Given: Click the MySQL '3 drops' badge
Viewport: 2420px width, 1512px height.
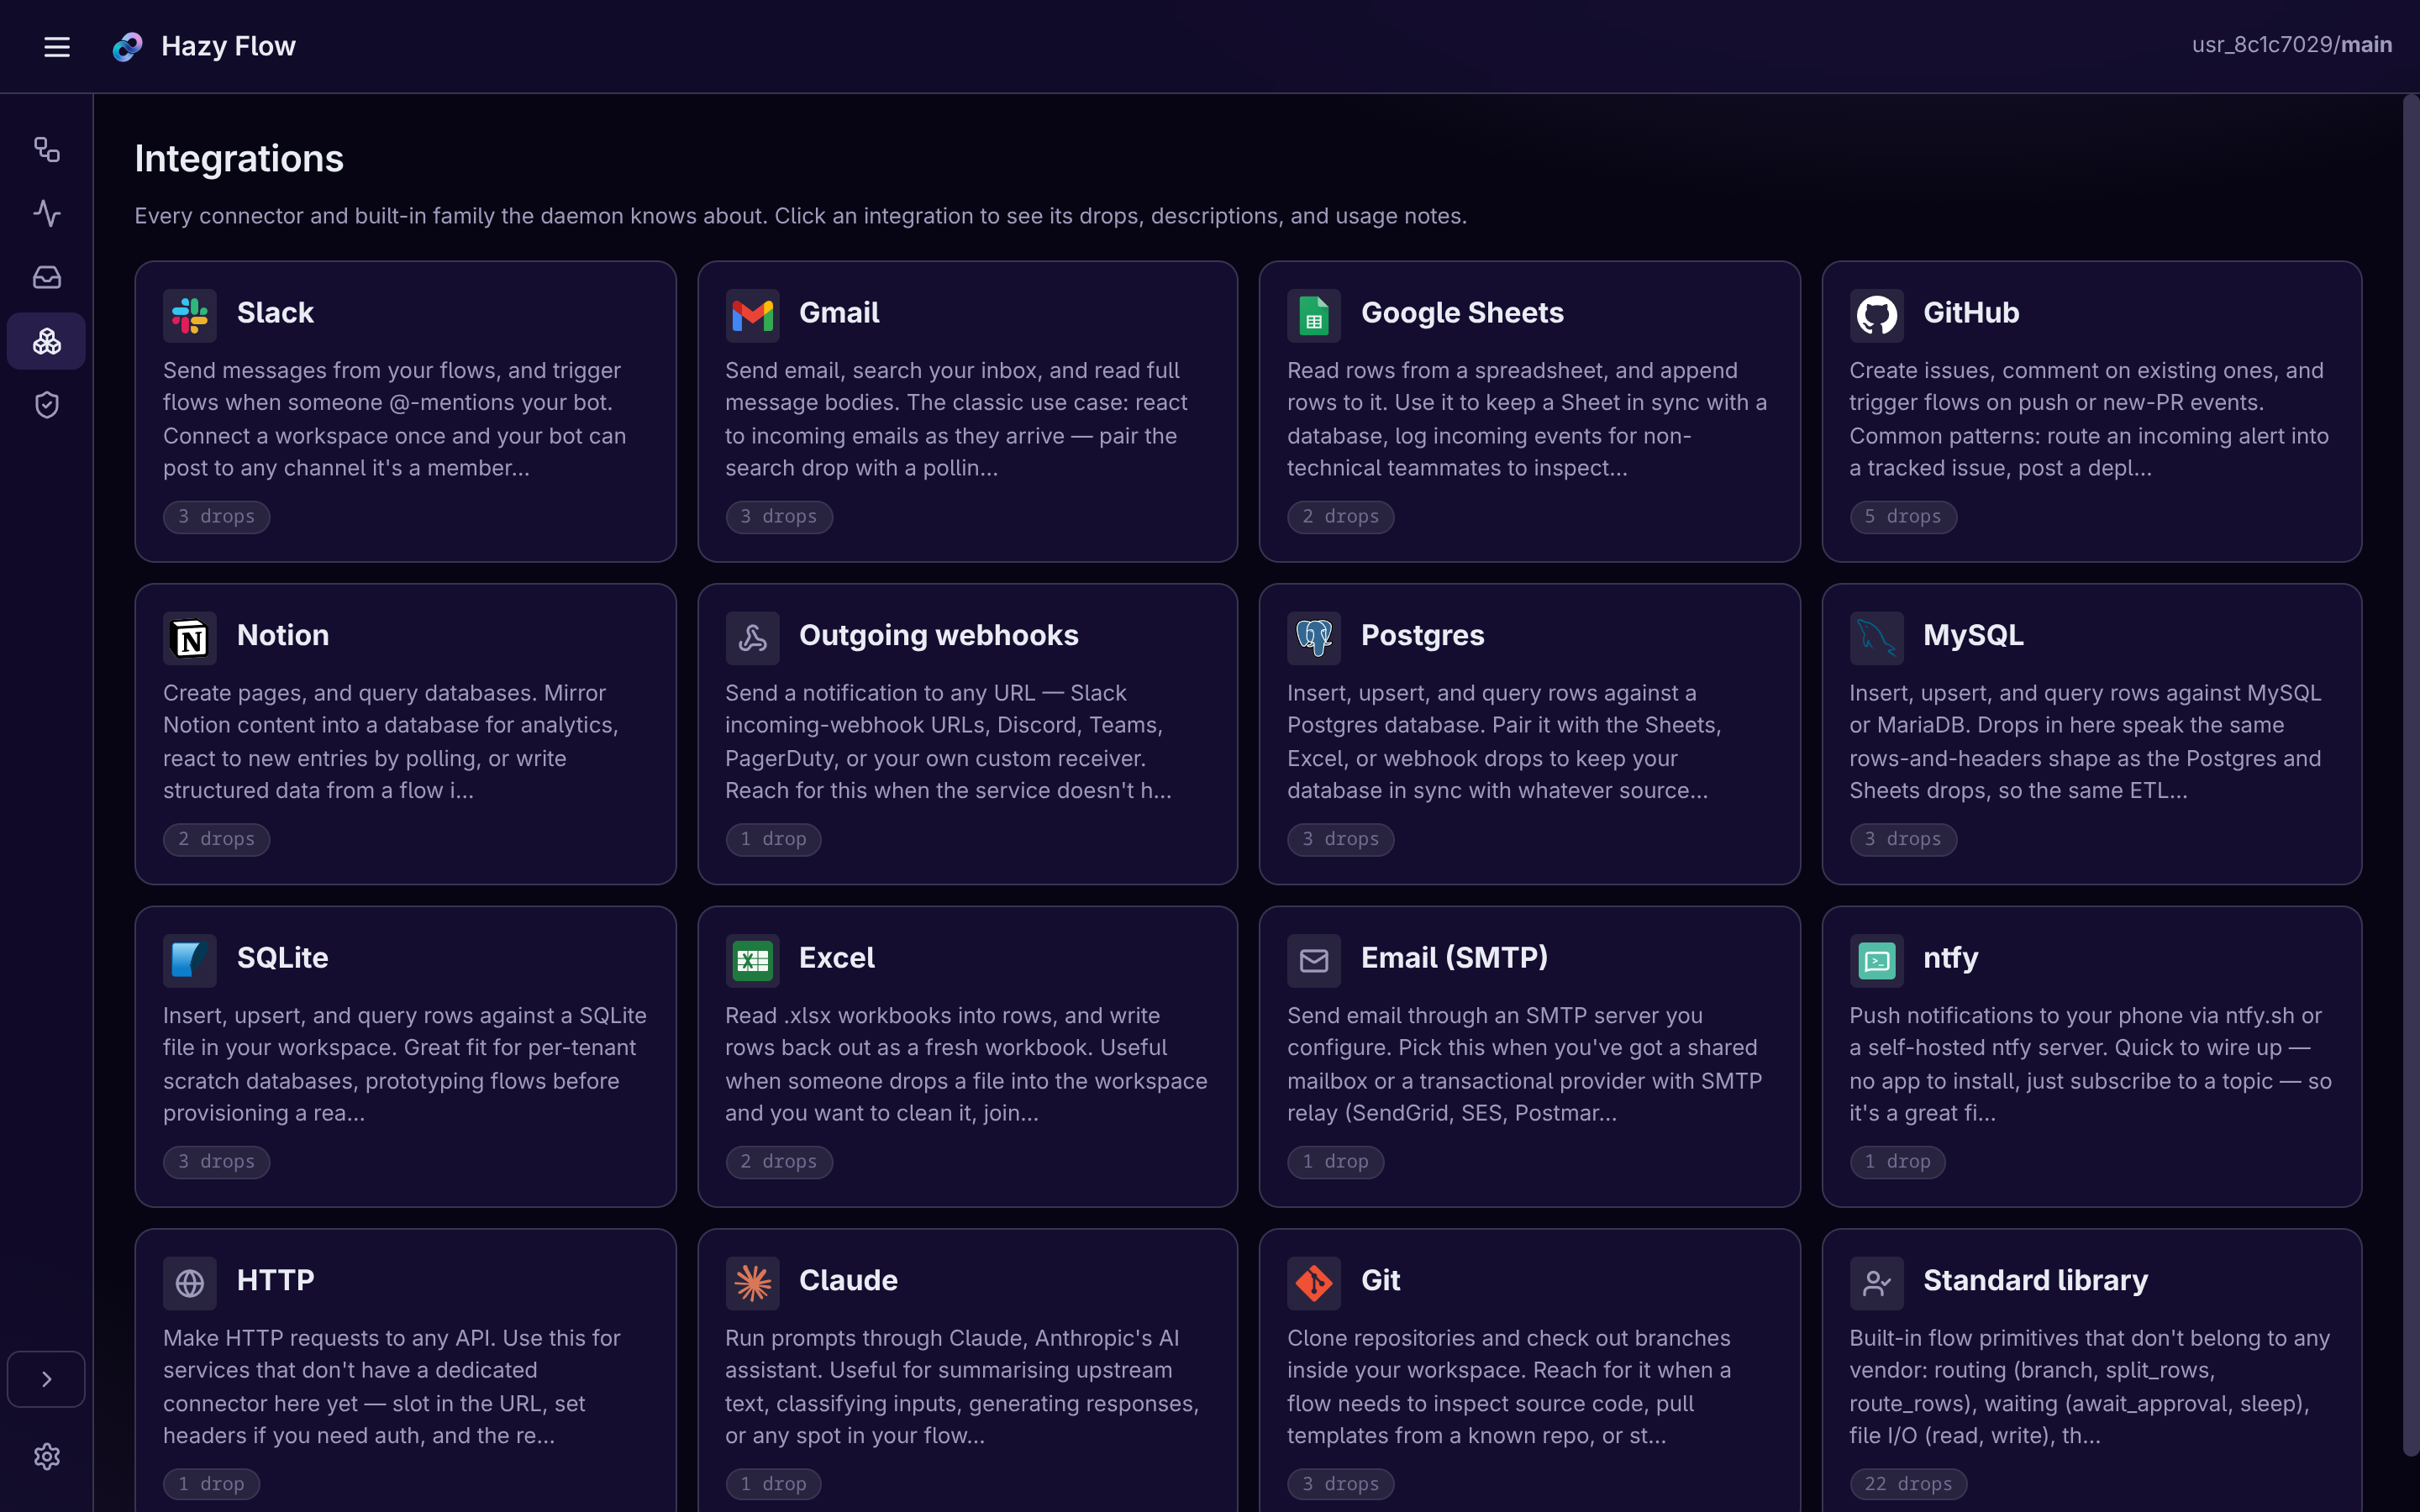Looking at the screenshot, I should [1903, 839].
